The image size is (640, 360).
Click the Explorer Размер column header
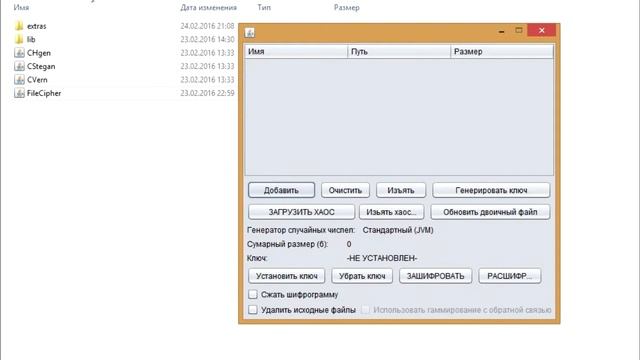point(347,7)
